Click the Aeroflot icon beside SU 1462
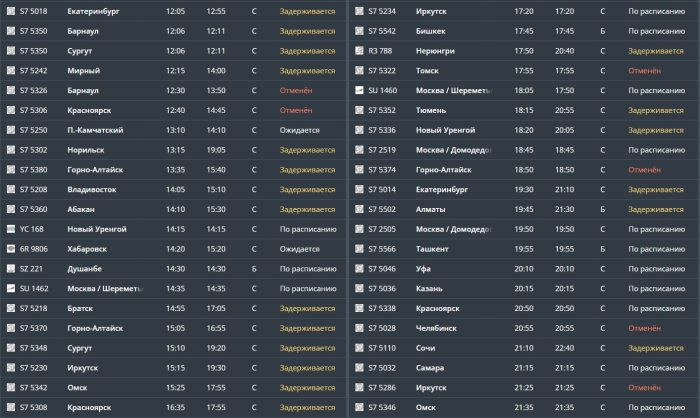This screenshot has width=700, height=418. click(x=10, y=288)
